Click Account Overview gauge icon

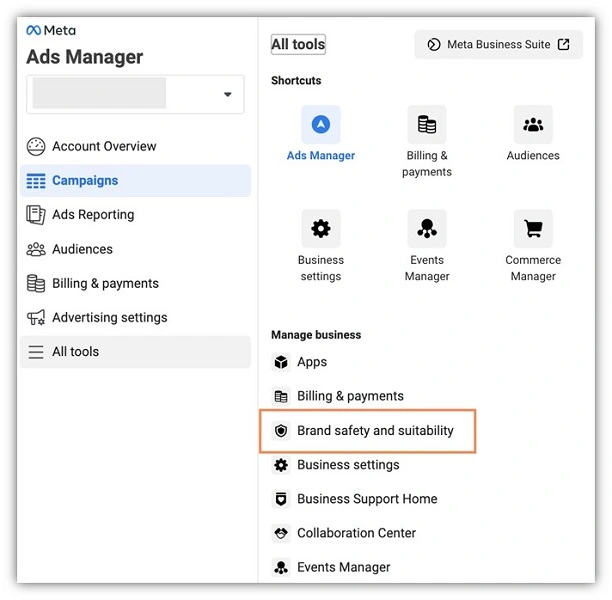36,147
